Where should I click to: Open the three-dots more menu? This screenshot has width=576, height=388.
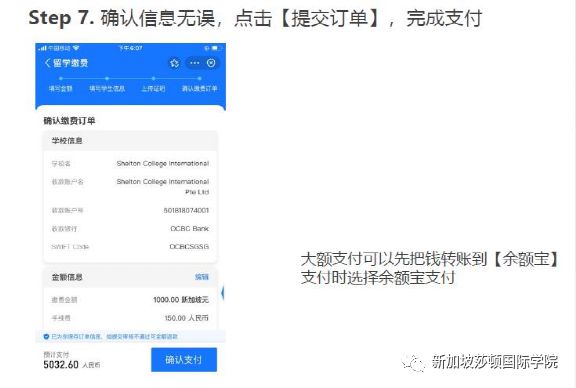coord(194,63)
